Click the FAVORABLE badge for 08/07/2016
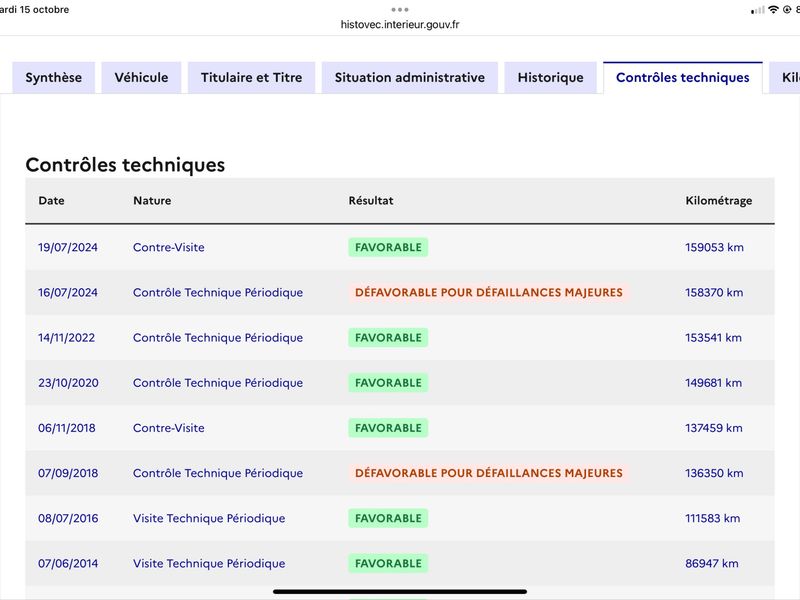 pos(388,518)
